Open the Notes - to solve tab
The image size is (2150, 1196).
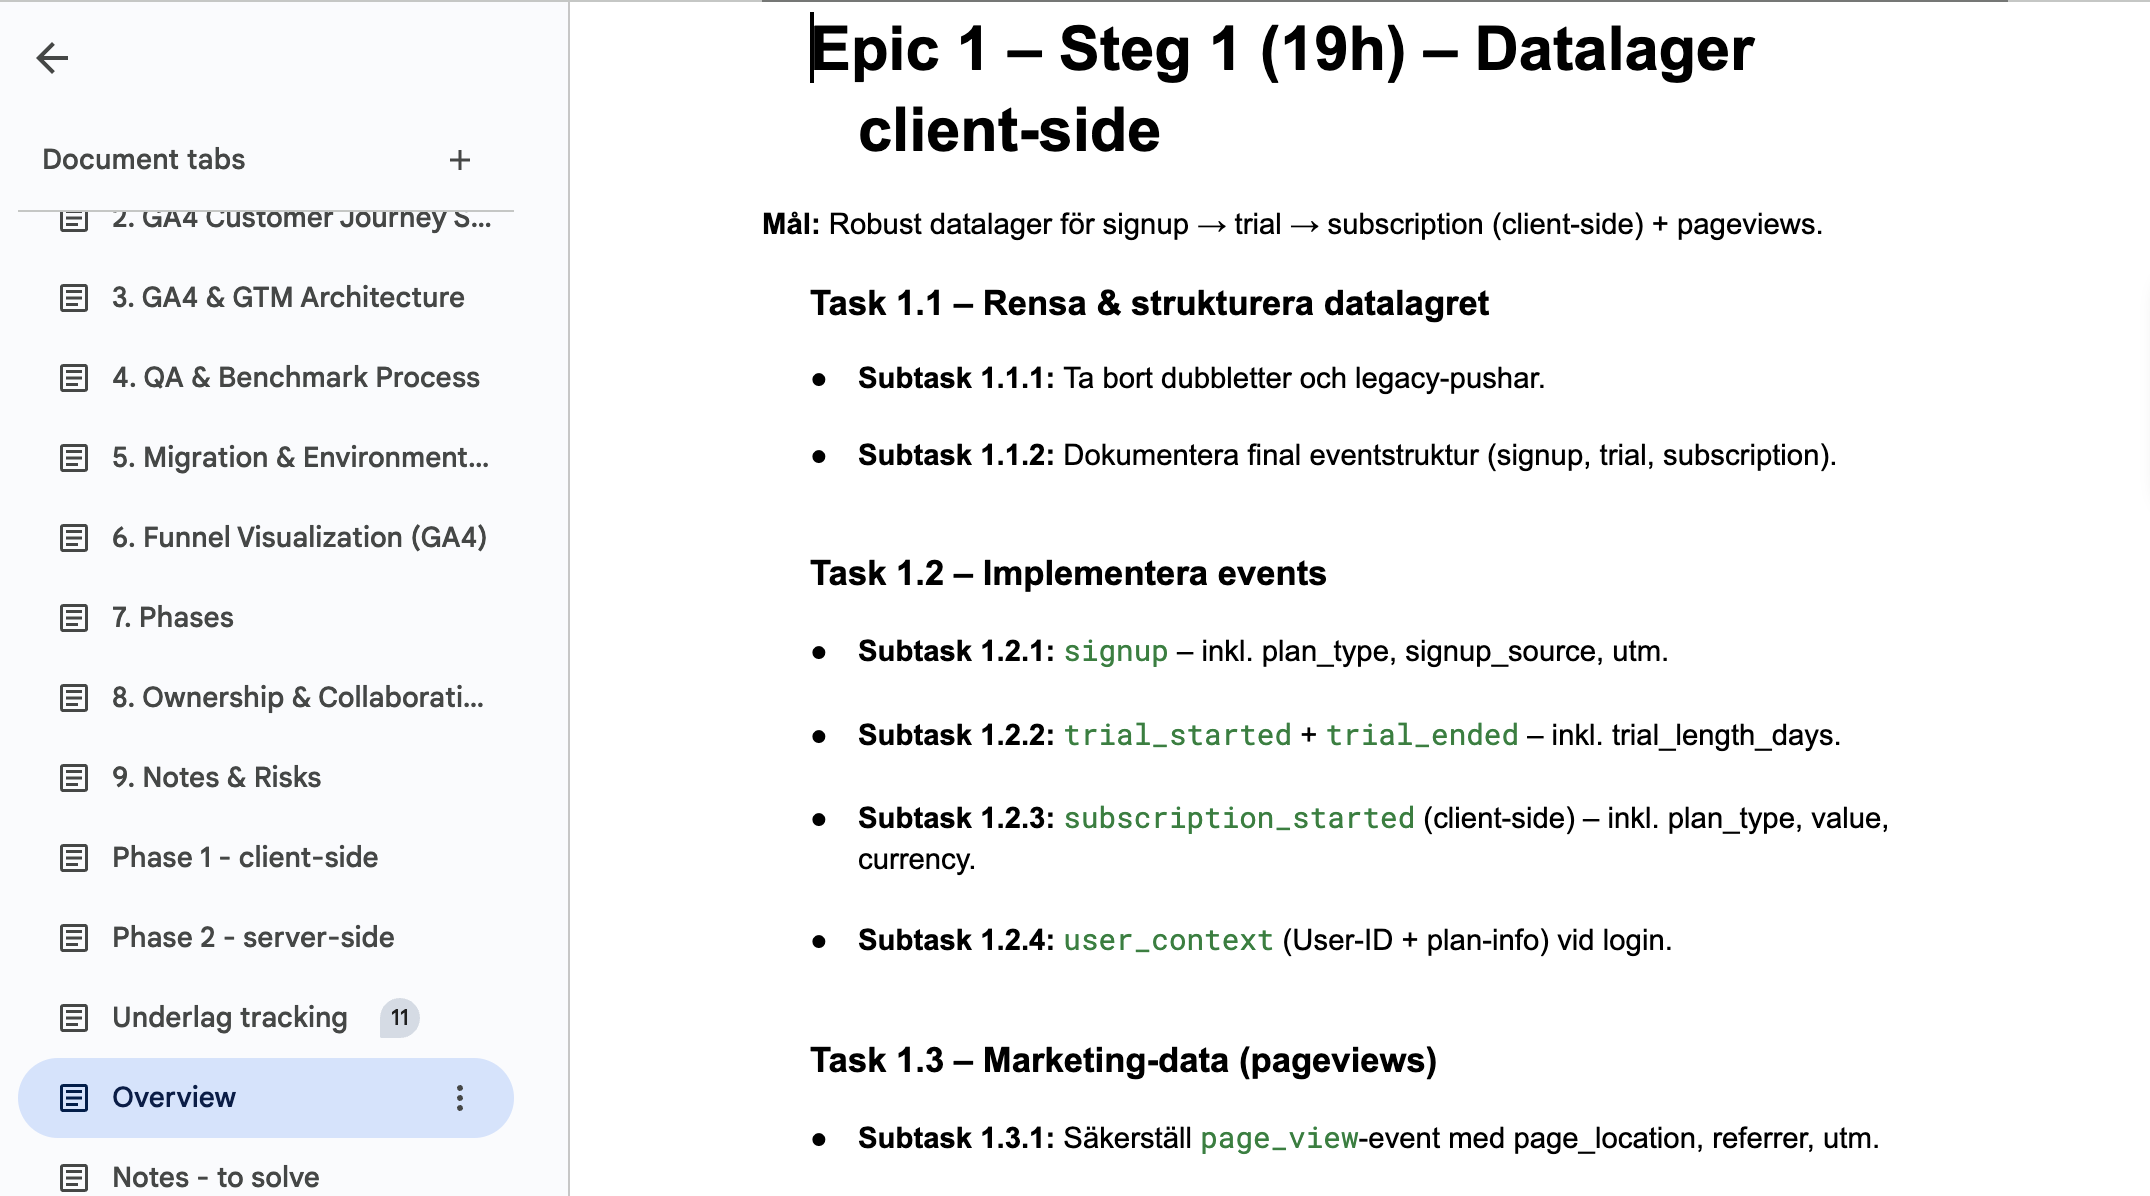click(214, 1177)
